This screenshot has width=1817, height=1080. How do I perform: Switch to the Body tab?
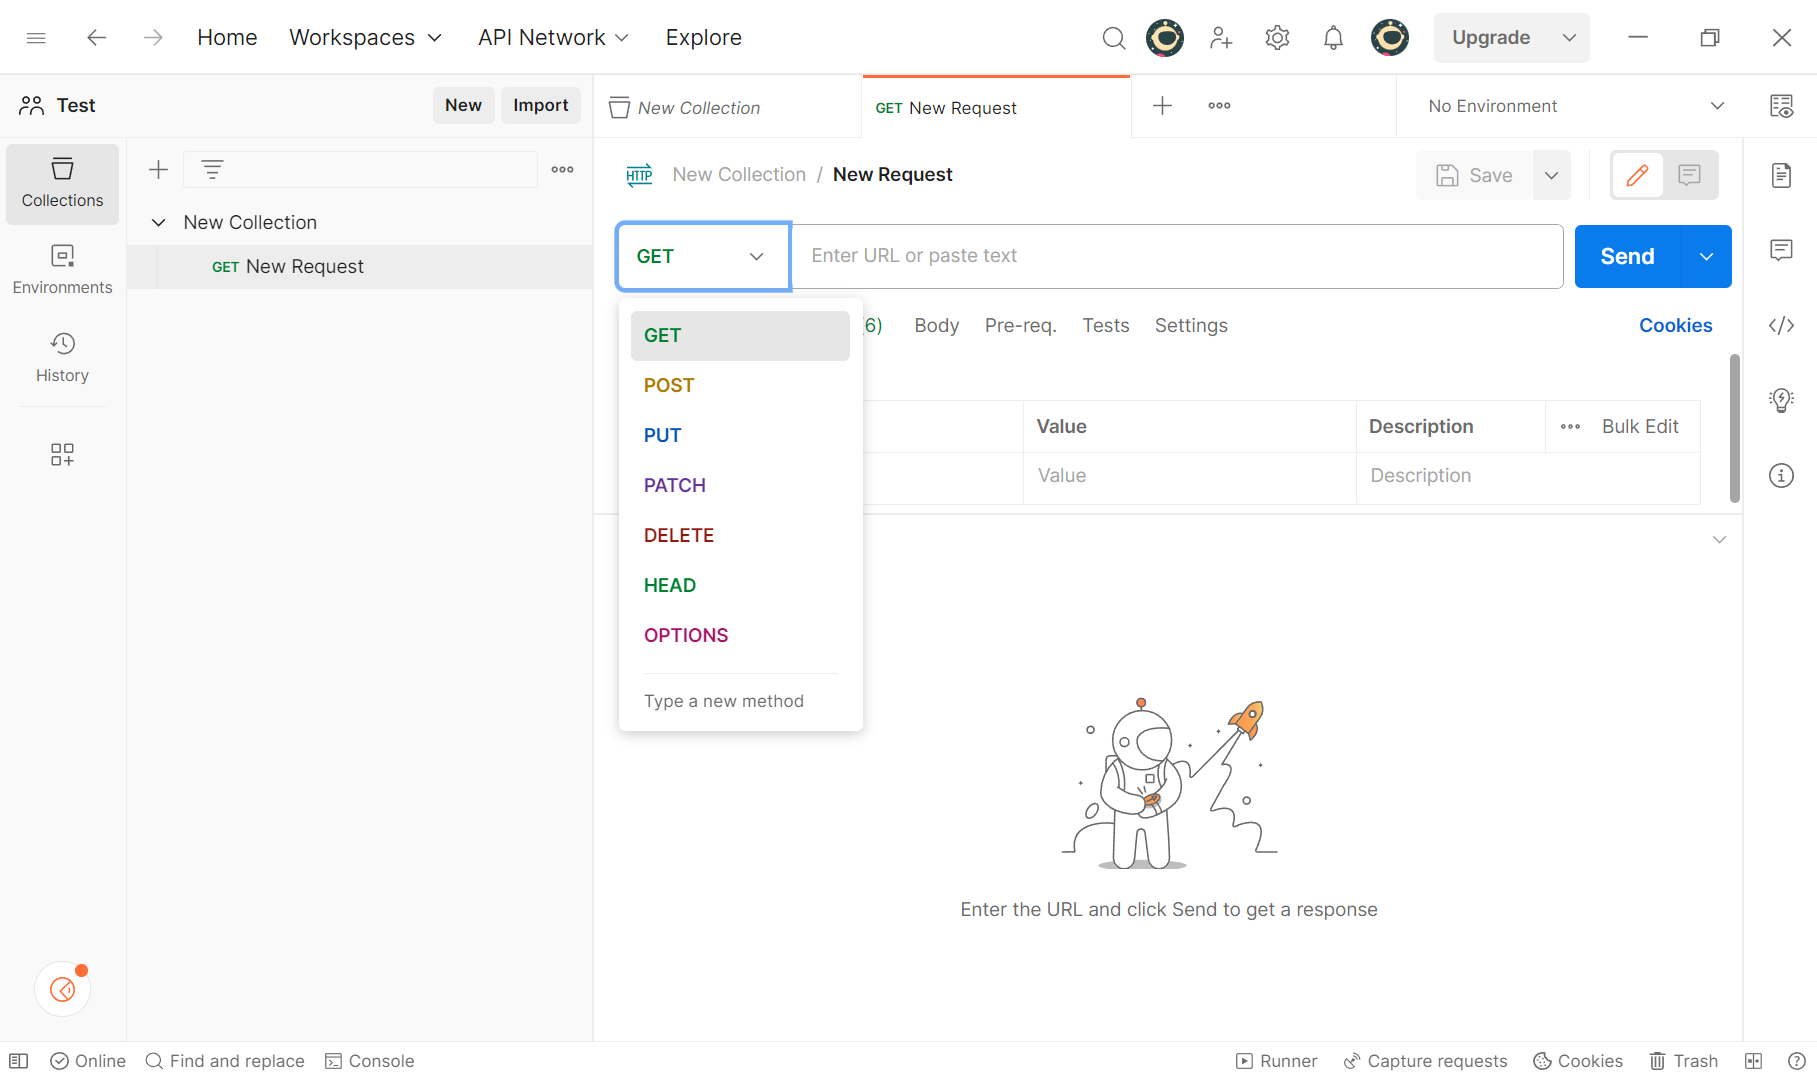[936, 326]
